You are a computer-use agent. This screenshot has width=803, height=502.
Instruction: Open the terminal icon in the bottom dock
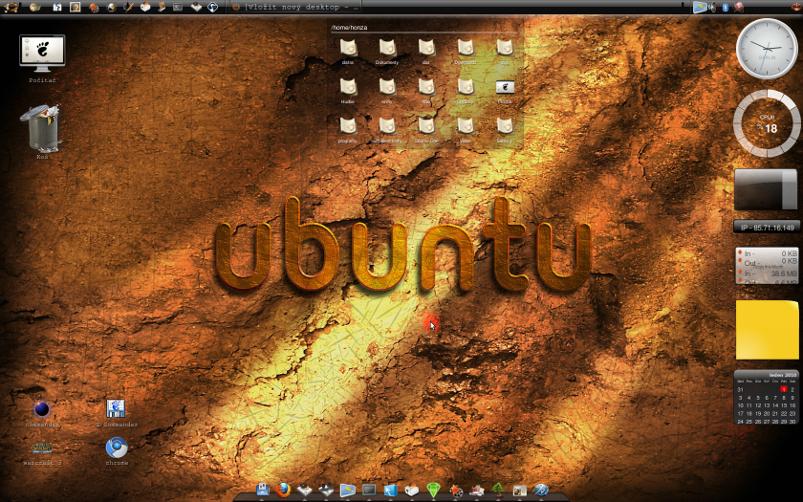point(369,490)
